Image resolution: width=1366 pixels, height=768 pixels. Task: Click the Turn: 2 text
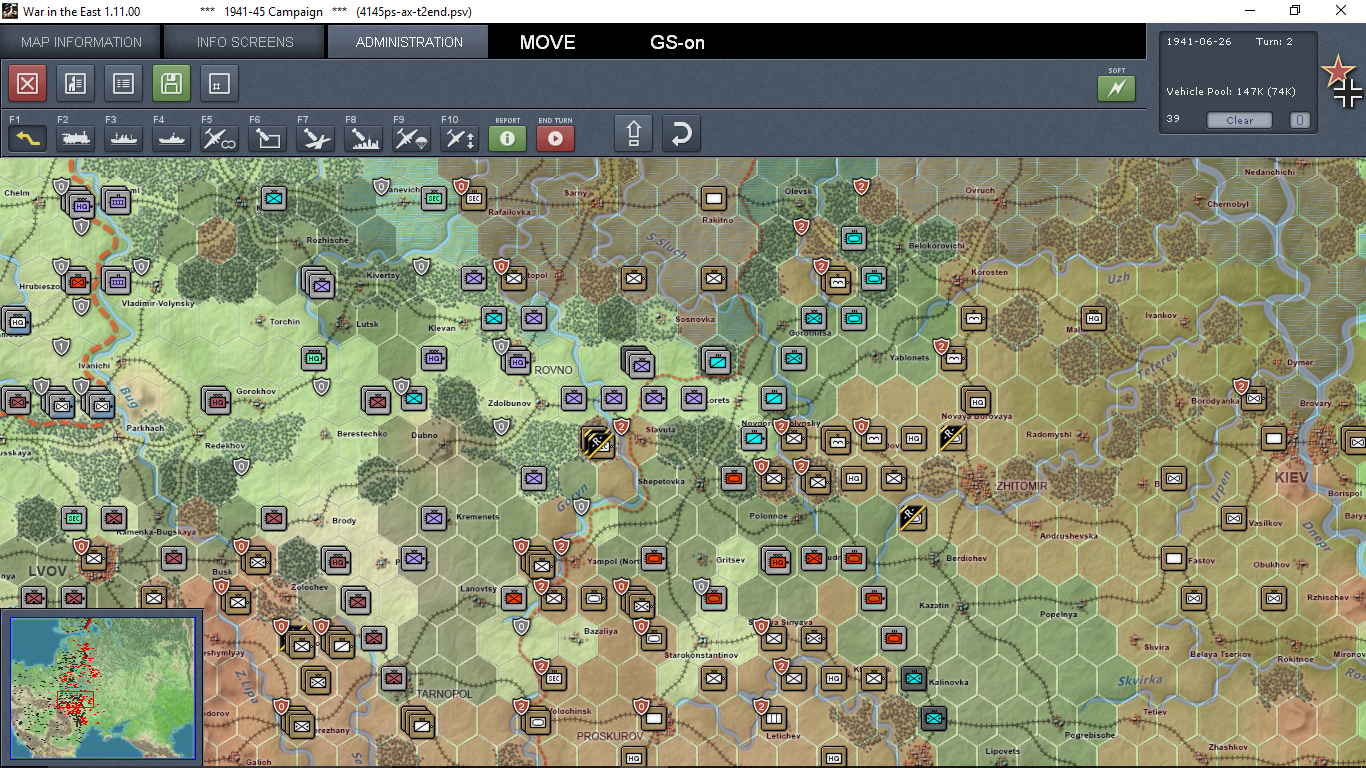tap(1274, 41)
